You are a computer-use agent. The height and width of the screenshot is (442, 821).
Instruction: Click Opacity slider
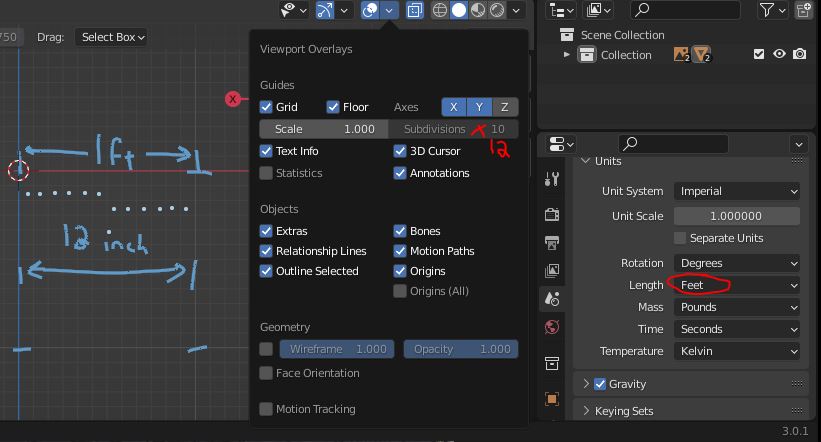coord(461,349)
